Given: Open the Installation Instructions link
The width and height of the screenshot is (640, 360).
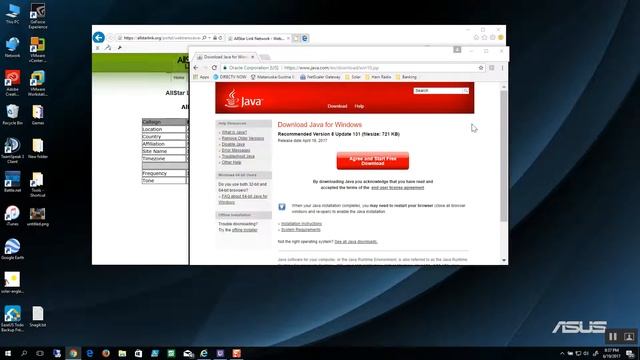Looking at the screenshot, I should 301,224.
